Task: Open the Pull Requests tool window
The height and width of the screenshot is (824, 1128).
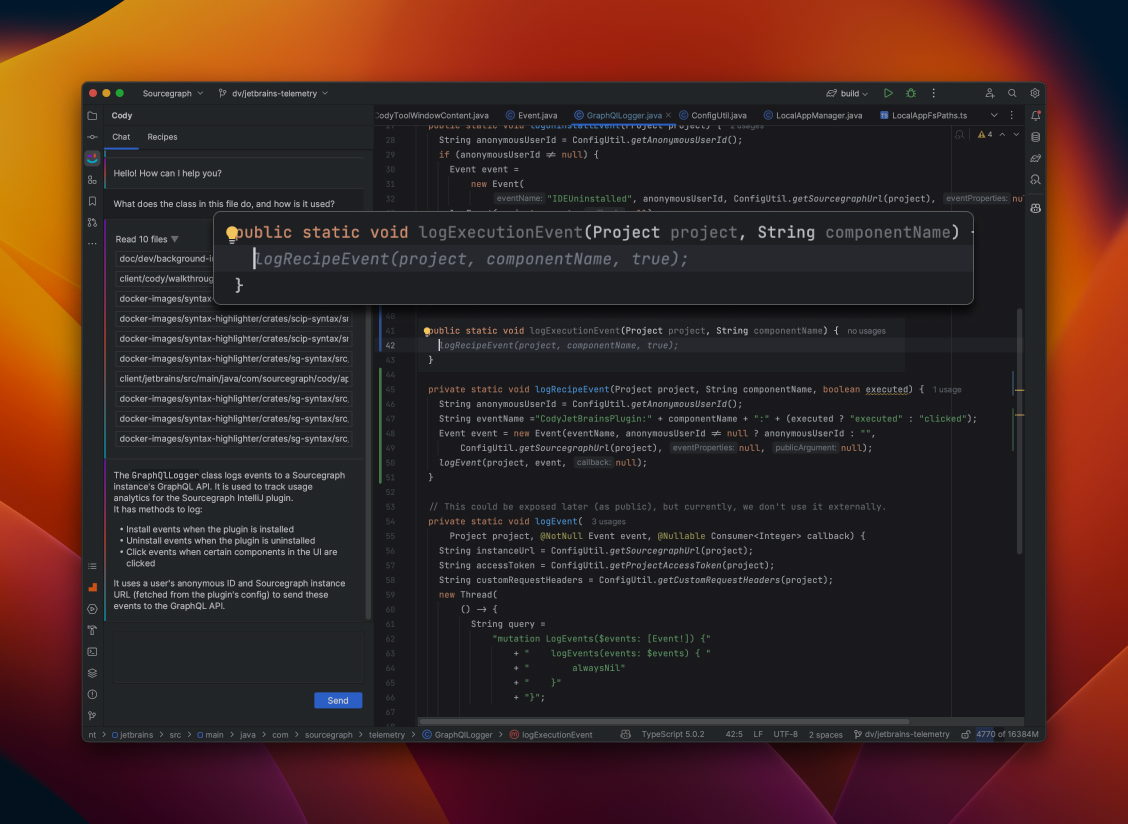Action: [92, 222]
